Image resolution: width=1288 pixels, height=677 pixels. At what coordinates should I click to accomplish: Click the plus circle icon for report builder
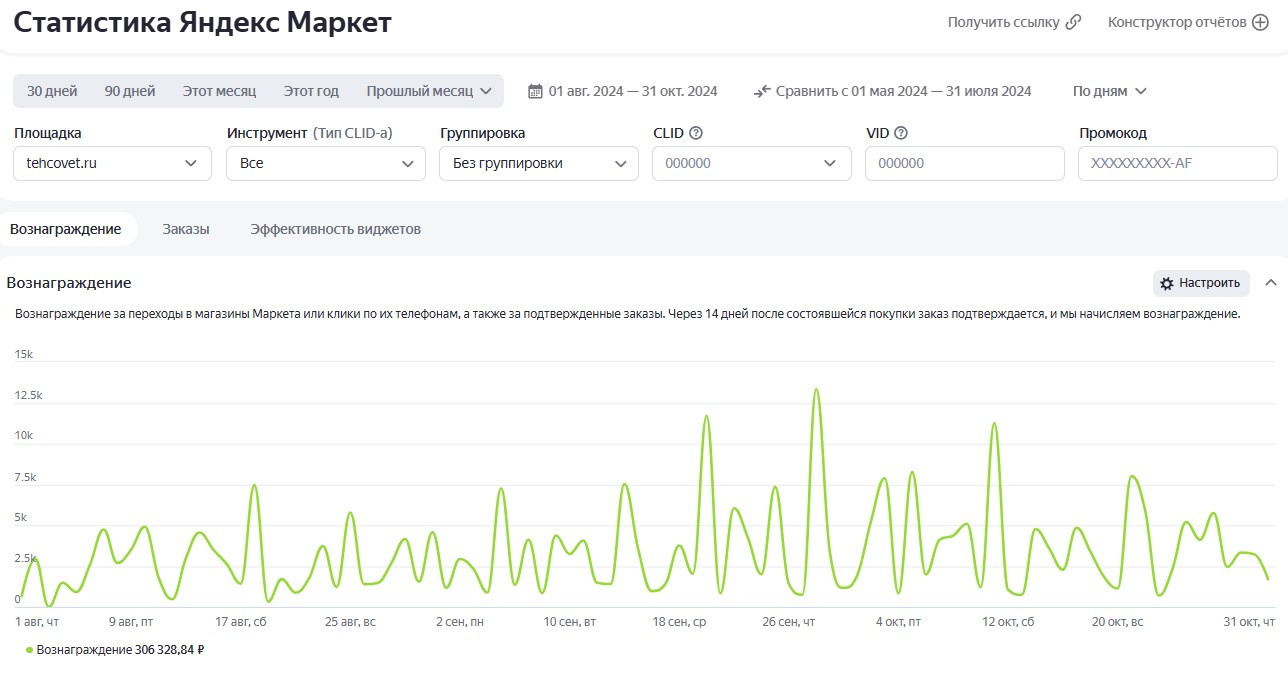click(x=1260, y=22)
